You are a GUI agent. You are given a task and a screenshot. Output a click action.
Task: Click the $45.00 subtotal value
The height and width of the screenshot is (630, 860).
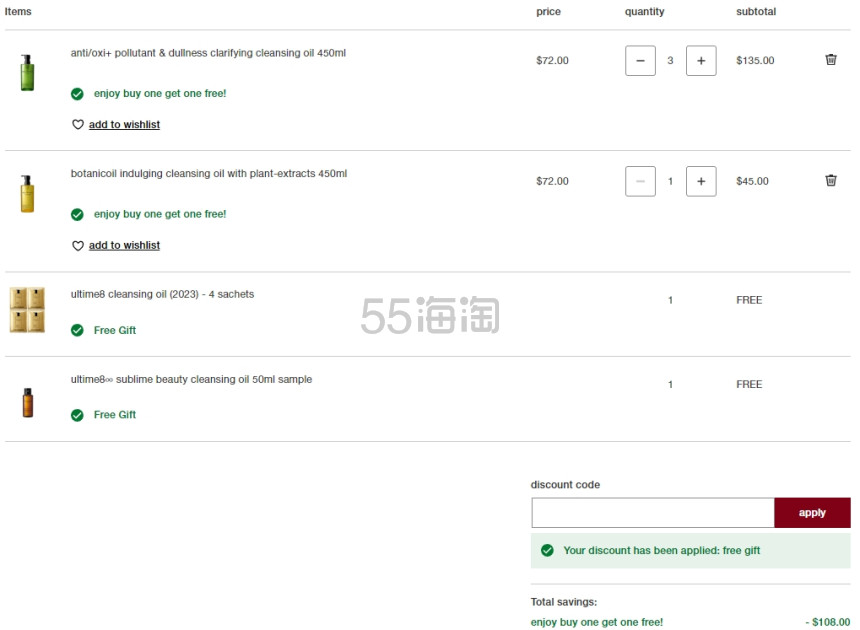tap(752, 181)
